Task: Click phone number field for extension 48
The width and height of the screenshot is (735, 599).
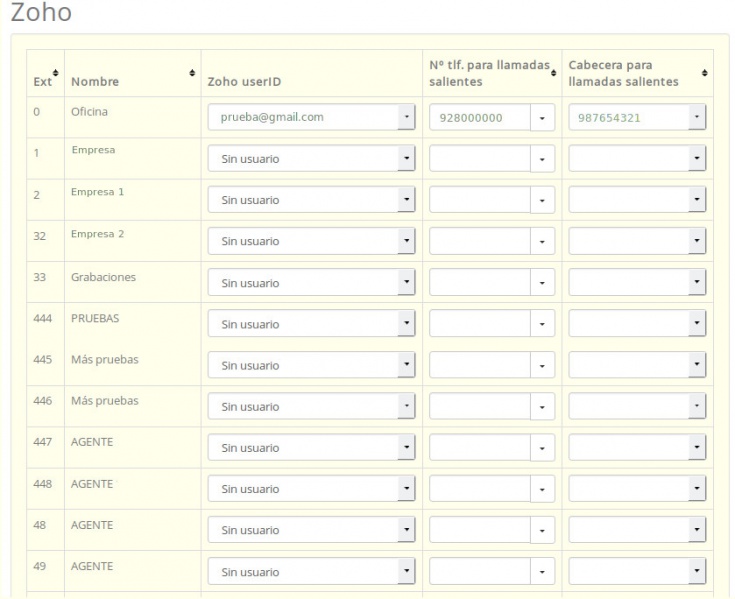Action: 479,531
